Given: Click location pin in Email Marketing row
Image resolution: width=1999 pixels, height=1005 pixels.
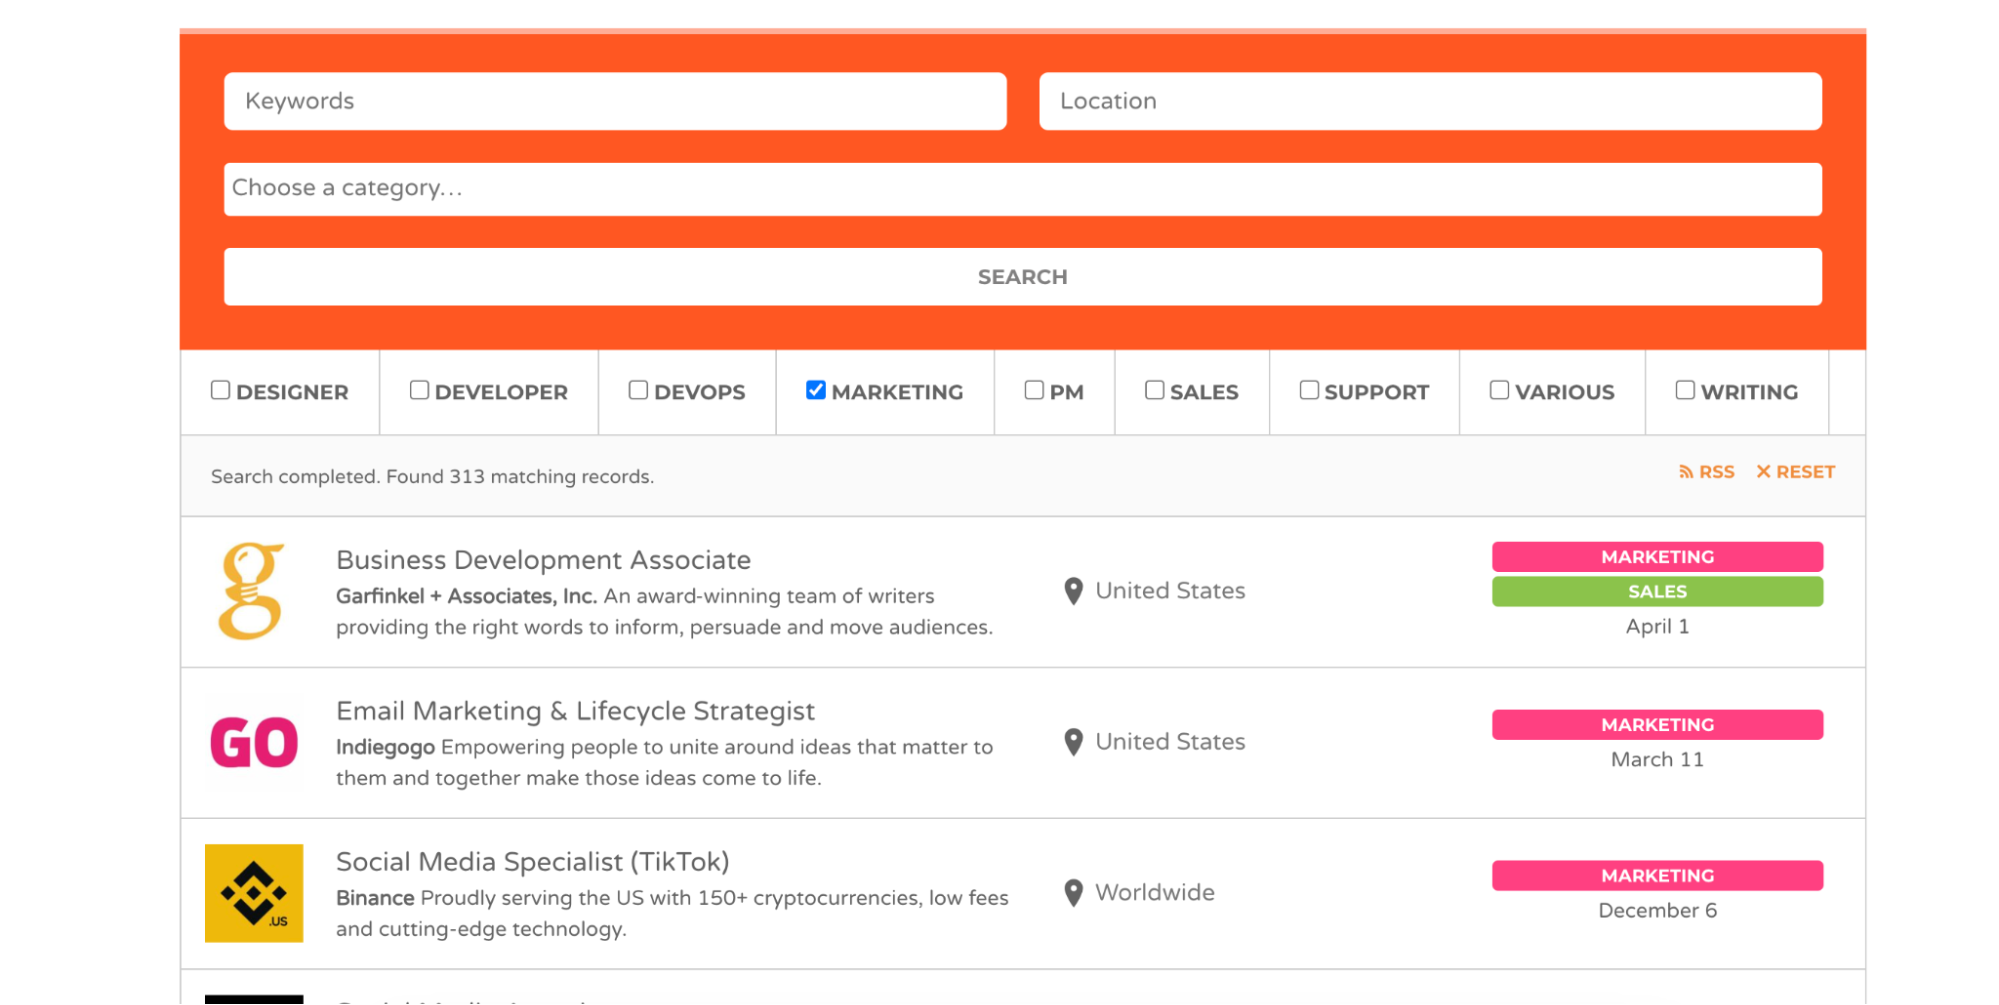Looking at the screenshot, I should click(1073, 742).
